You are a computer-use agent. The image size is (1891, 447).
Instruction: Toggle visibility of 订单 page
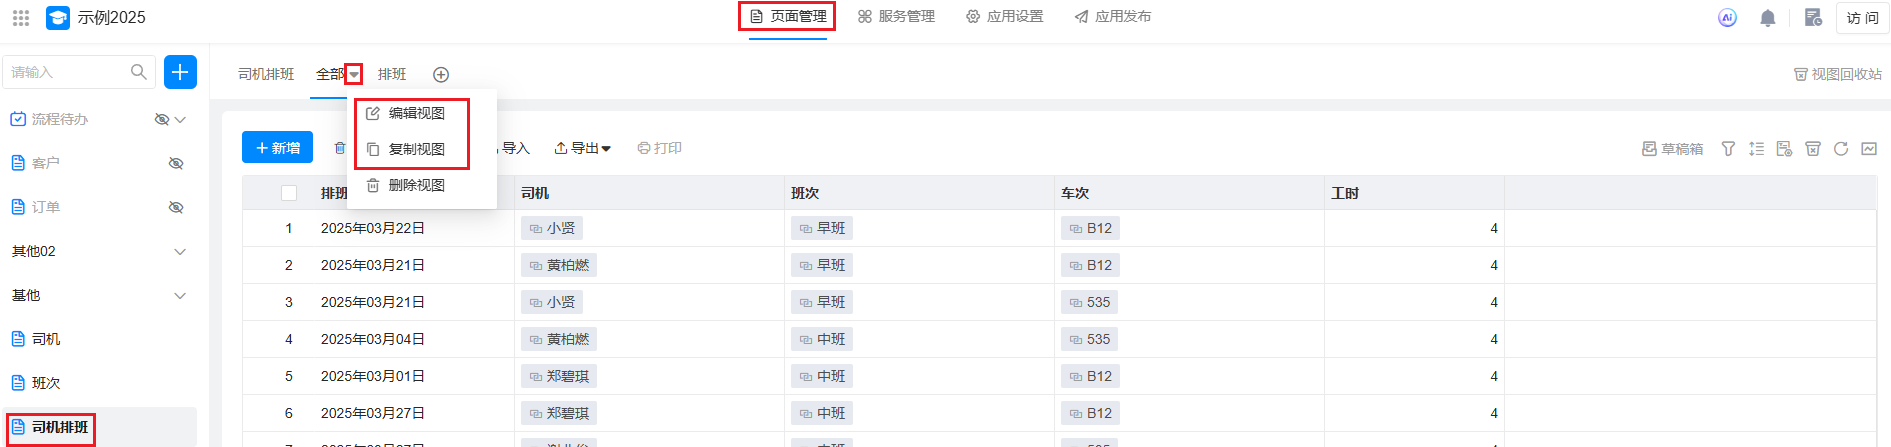coord(176,207)
